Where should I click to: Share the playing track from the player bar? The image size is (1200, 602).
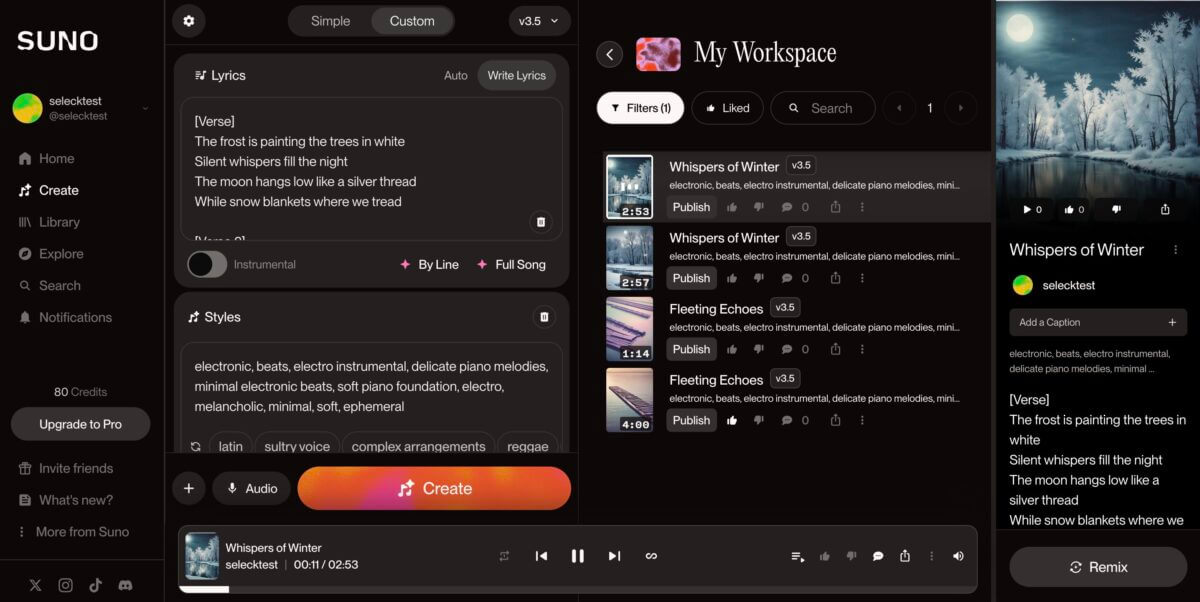[905, 556]
